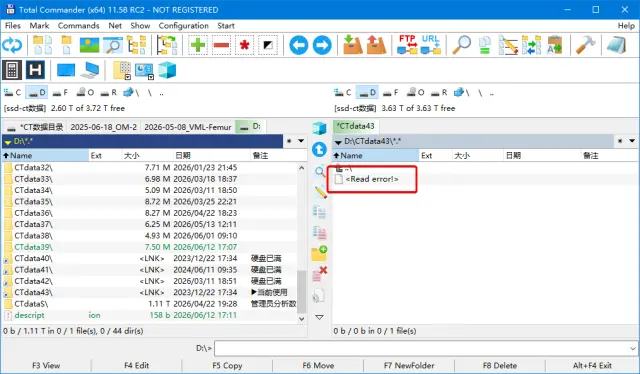Screen dimensions: 640x374
Task: Click the Reread source refresh icon
Action: (x=12, y=45)
